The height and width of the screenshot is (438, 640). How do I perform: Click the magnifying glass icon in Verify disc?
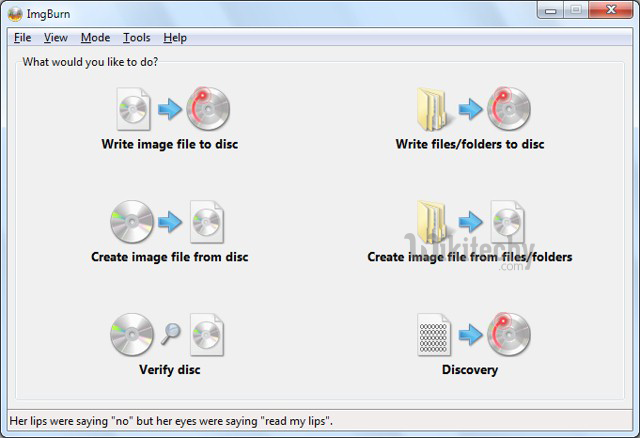pyautogui.click(x=171, y=334)
